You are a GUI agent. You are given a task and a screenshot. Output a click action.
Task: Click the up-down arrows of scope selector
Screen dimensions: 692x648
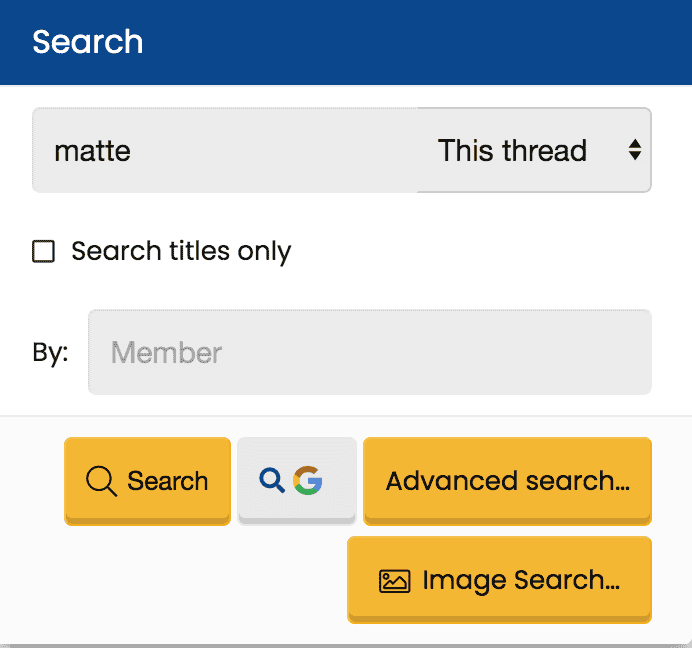[635, 150]
